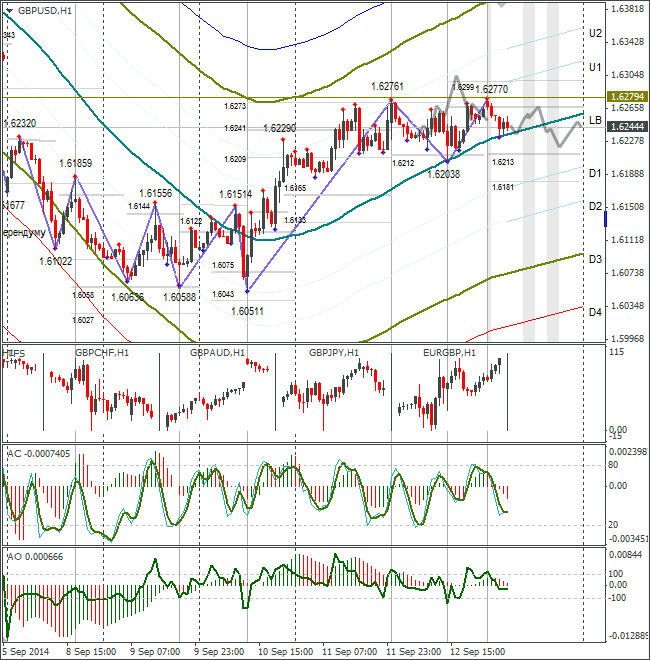Select the GBPAUD,H1 mini chart label
This screenshot has width=650, height=660.
click(x=217, y=353)
